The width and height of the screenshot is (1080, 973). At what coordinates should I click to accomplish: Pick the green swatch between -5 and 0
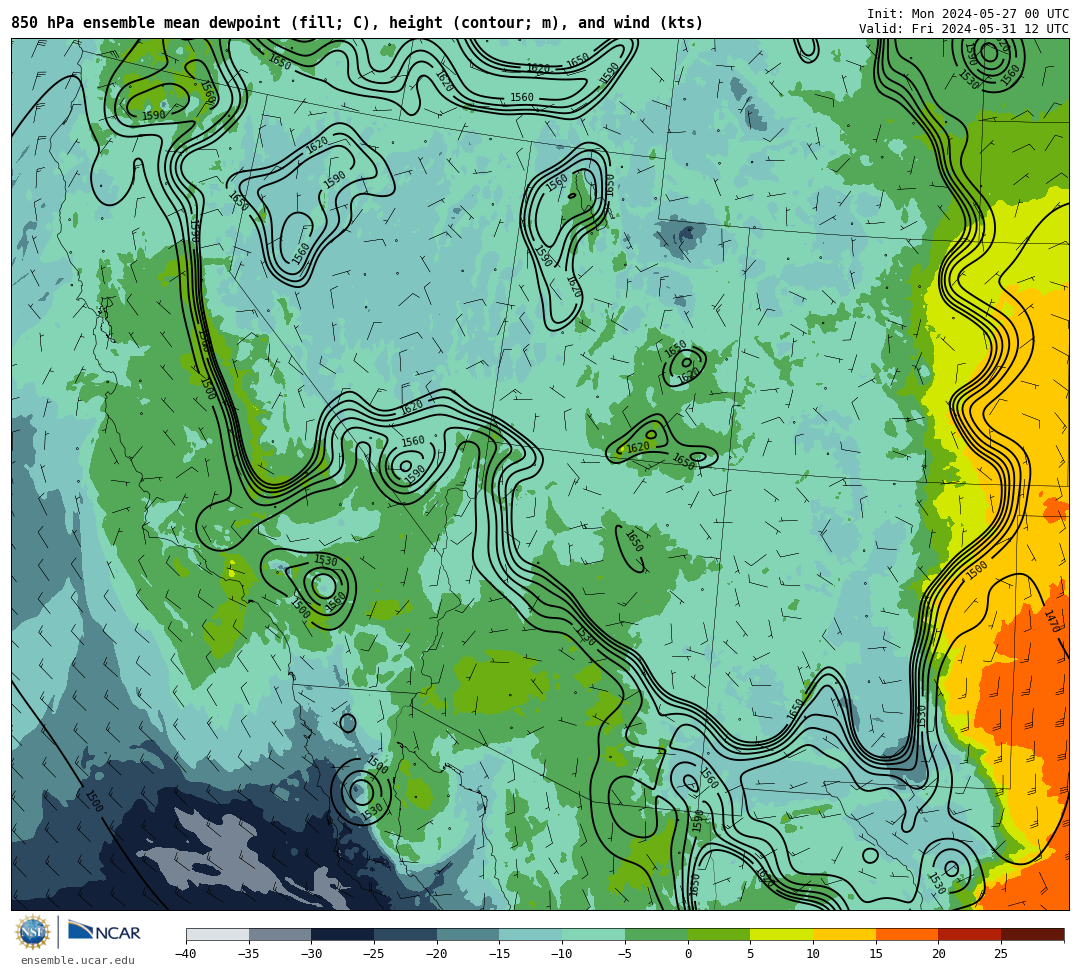[656, 934]
